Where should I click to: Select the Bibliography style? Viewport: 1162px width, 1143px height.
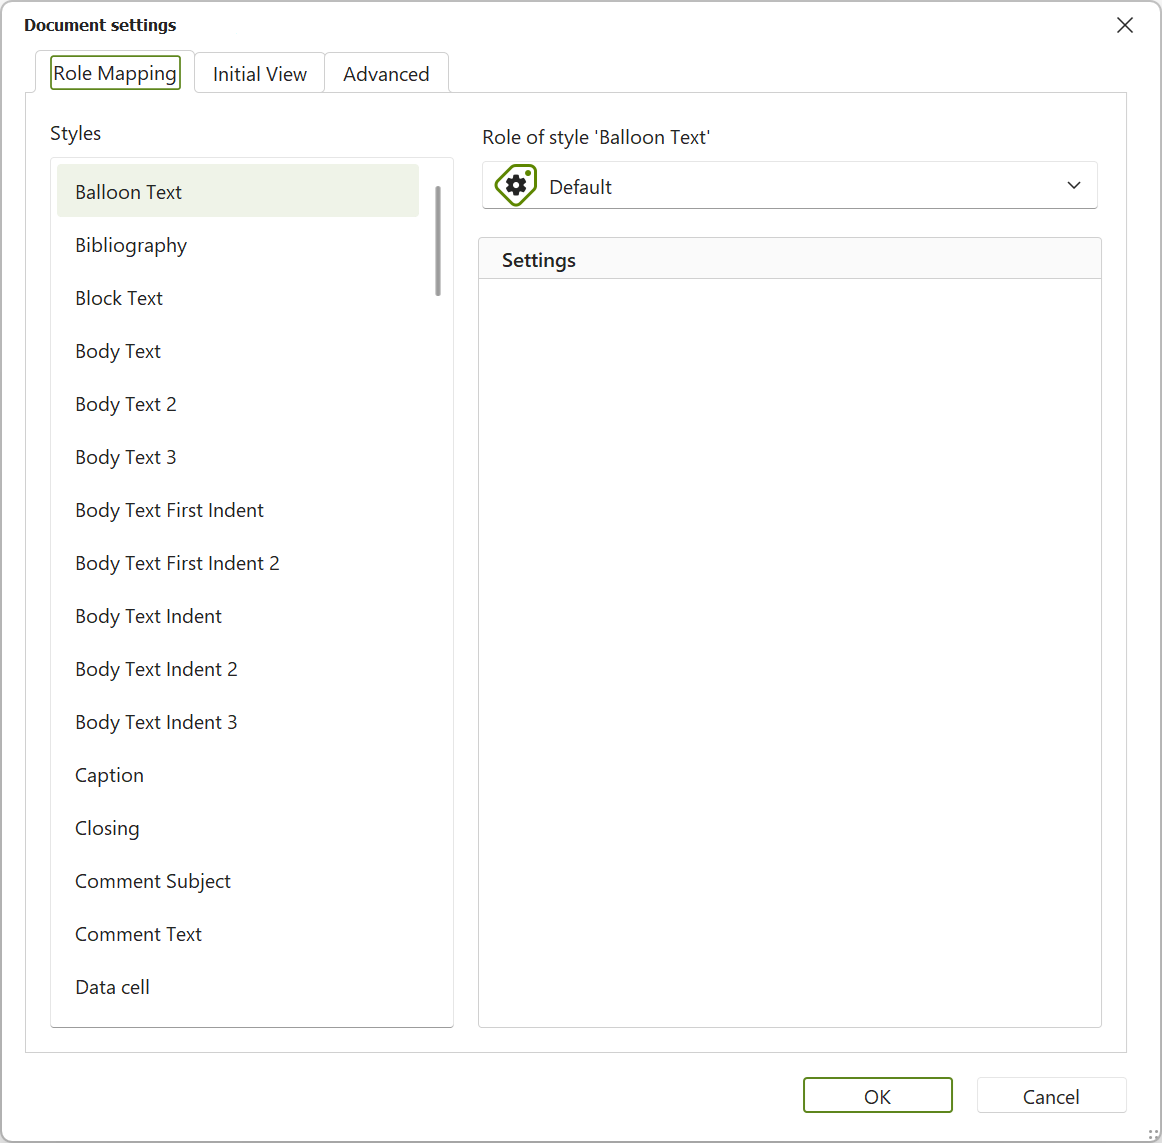point(238,245)
